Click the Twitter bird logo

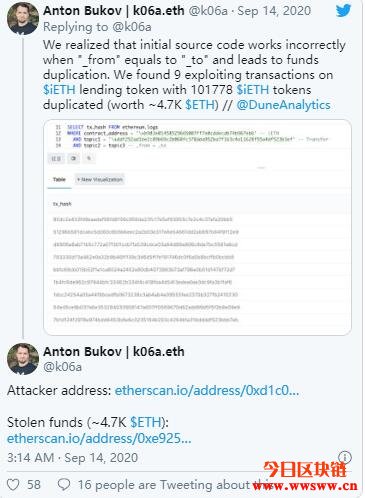[343, 10]
